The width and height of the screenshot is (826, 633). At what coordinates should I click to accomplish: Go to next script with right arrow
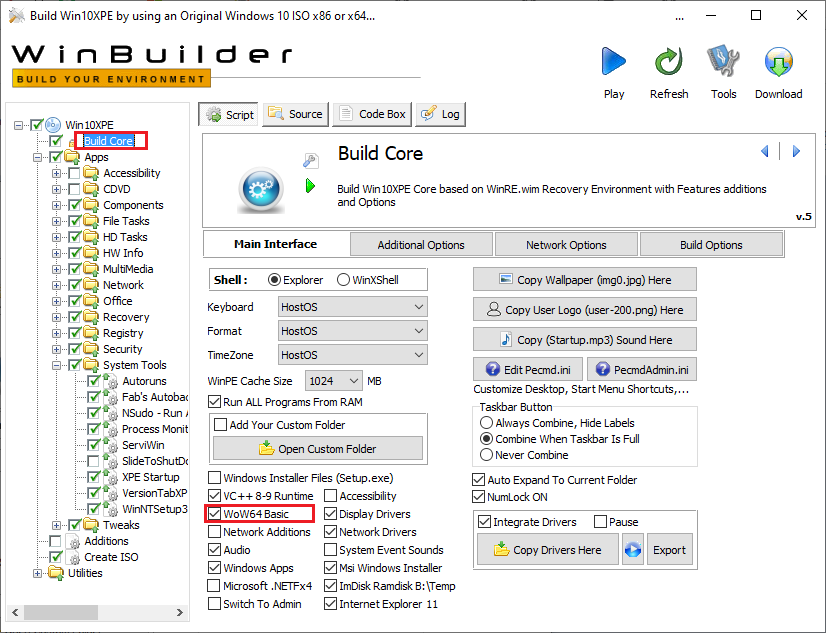796,152
